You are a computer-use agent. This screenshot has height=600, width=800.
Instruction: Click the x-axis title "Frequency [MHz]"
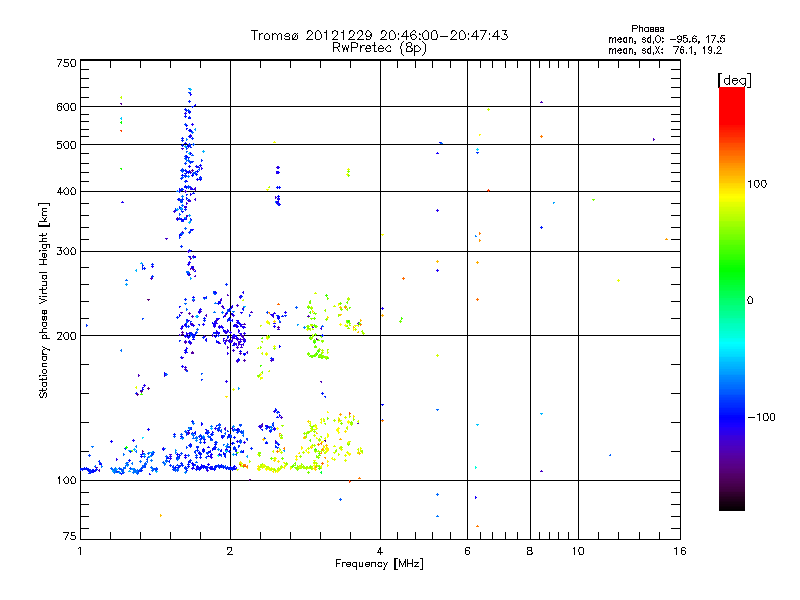pos(379,564)
